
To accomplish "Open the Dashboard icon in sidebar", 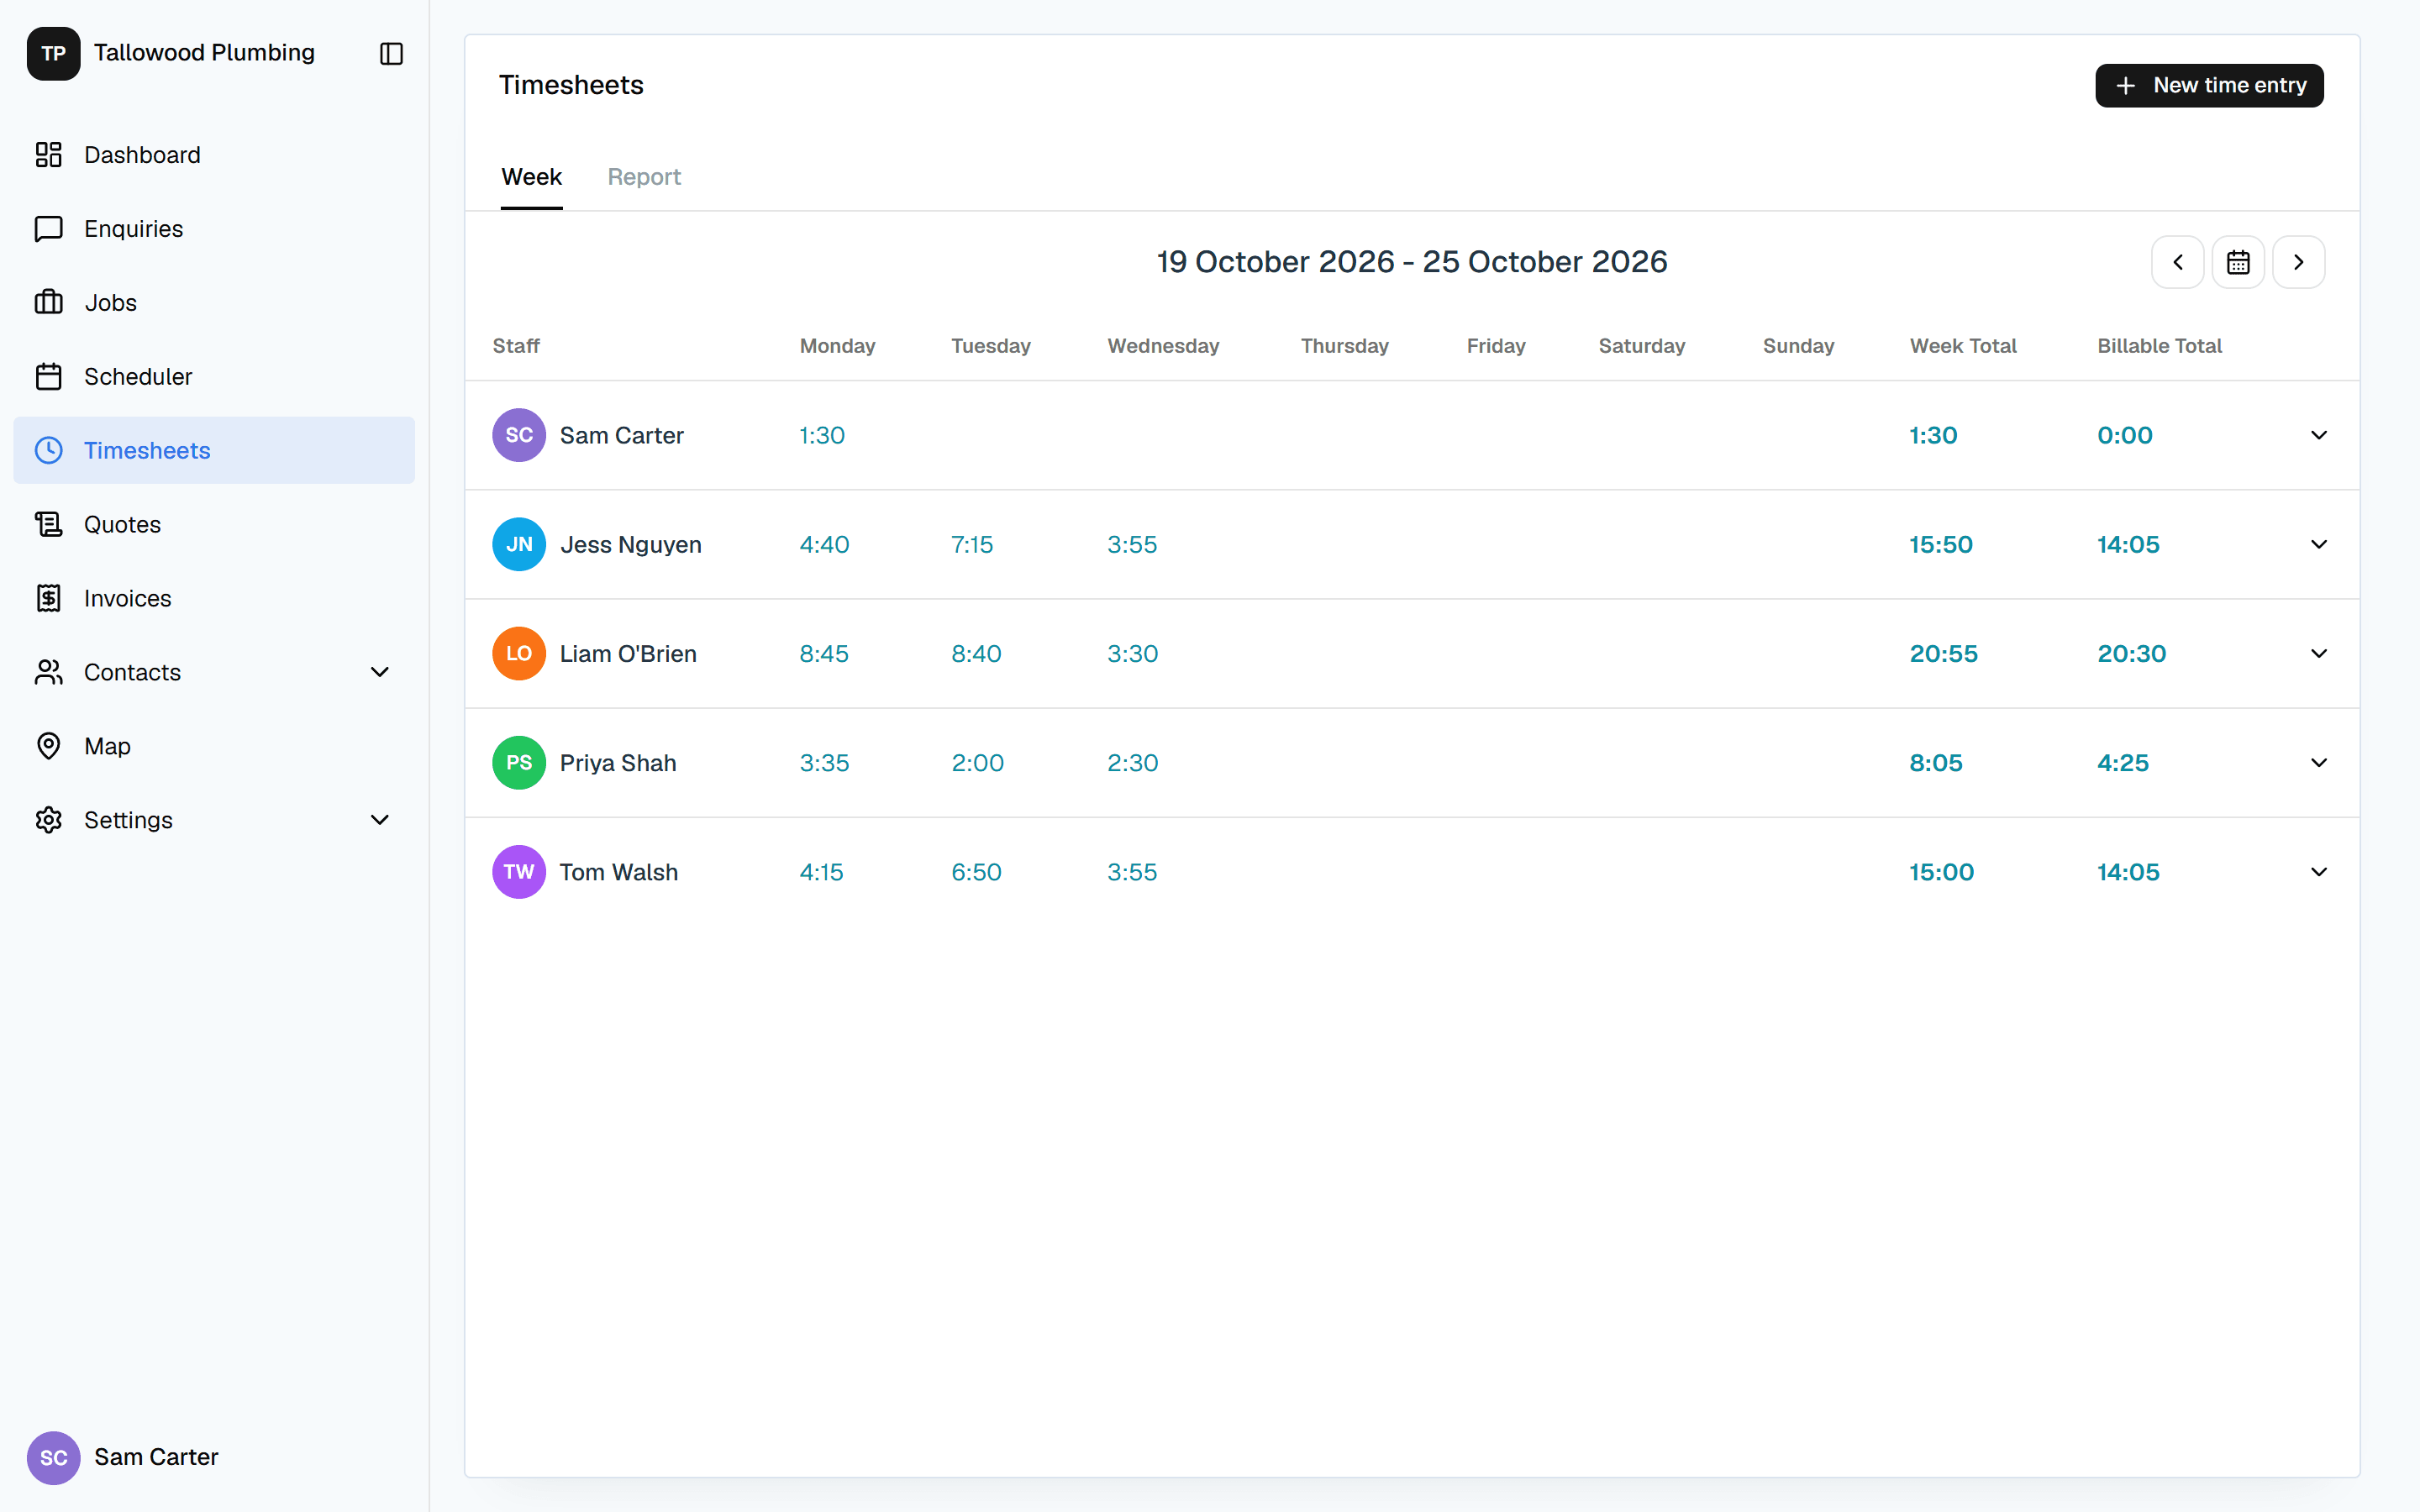I will pos(48,155).
